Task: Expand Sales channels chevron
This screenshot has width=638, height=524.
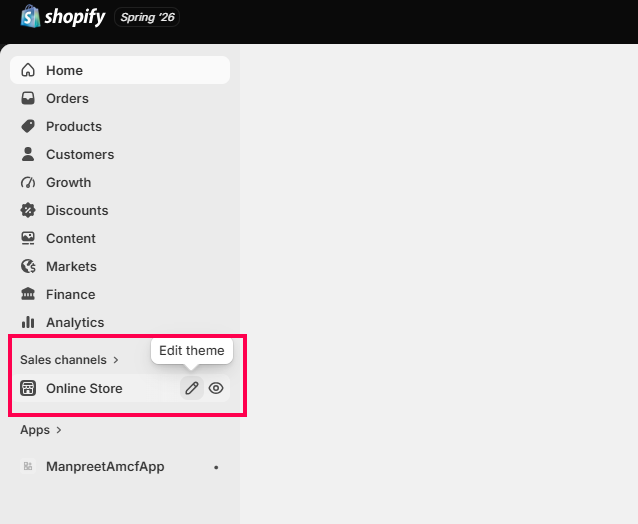Action: [x=116, y=360]
